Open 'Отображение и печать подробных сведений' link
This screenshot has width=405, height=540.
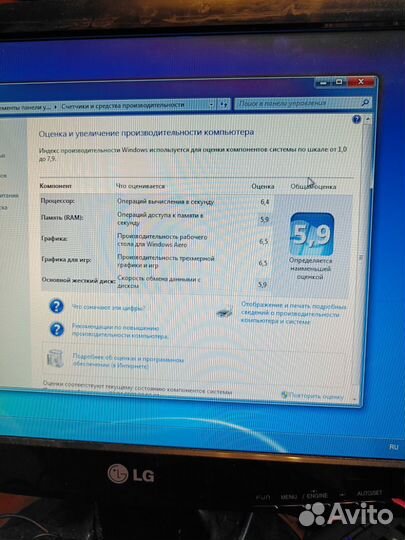click(293, 313)
